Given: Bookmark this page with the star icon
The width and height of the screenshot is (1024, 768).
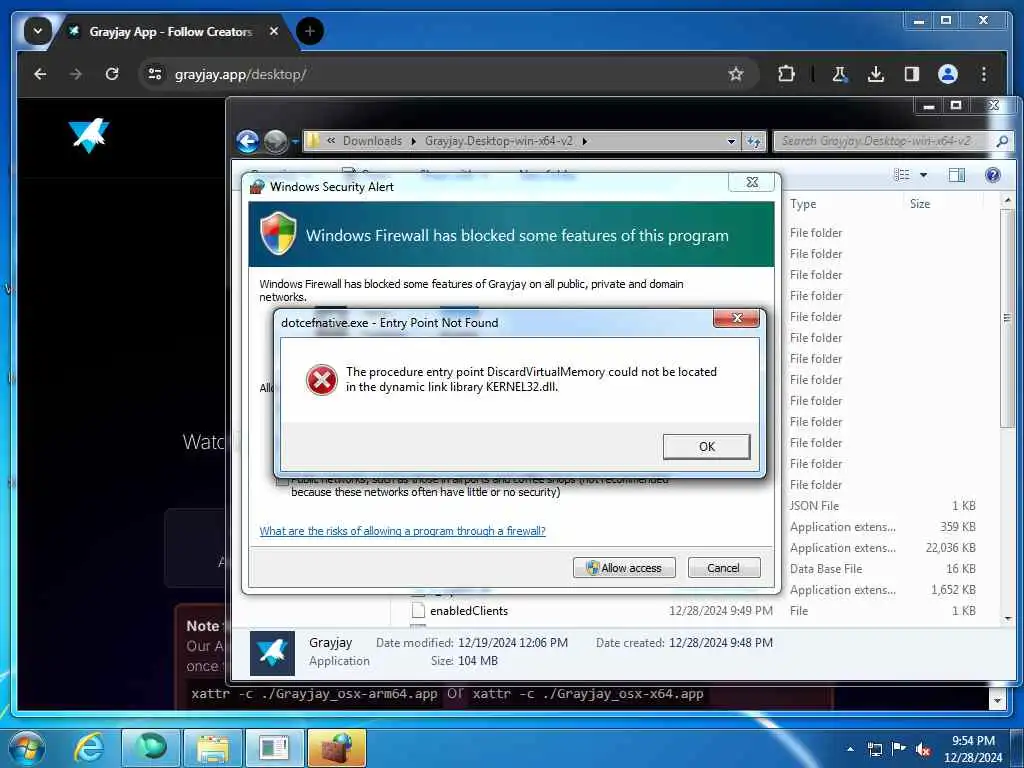Looking at the screenshot, I should click(736, 74).
